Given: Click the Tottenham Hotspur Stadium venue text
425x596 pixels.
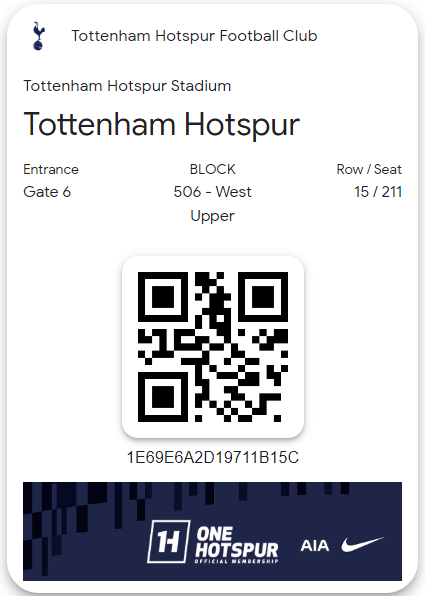Looking at the screenshot, I should coord(127,86).
